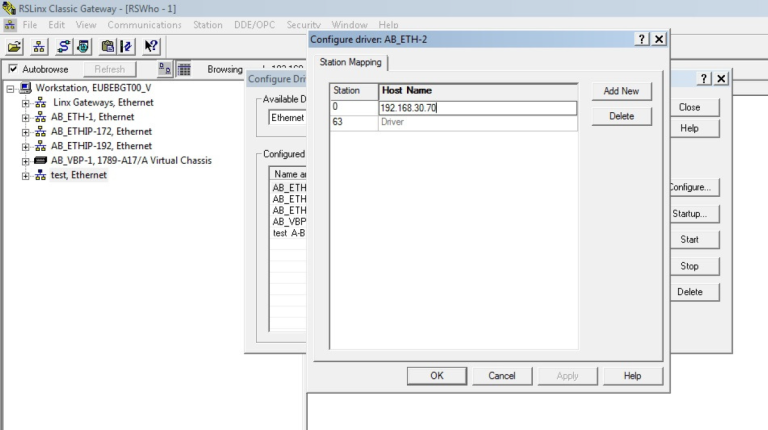768x430 pixels.
Task: Expand the AB_ETH-1, Ethernet node
Action: point(25,118)
